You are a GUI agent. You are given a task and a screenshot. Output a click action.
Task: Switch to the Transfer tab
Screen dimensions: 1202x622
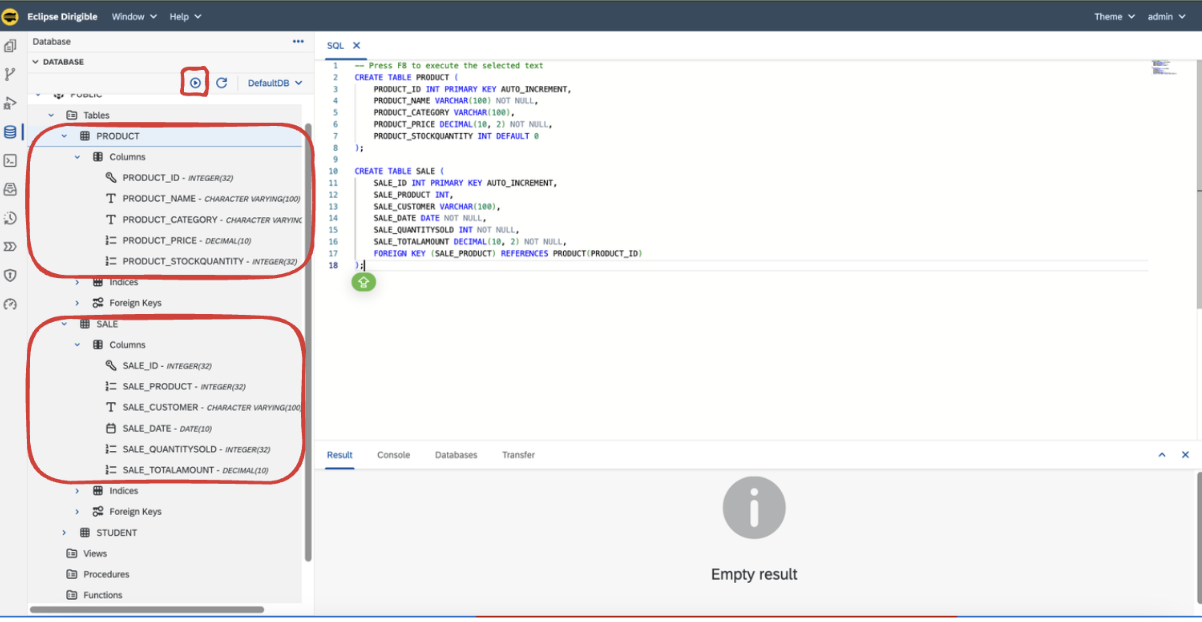(x=518, y=455)
